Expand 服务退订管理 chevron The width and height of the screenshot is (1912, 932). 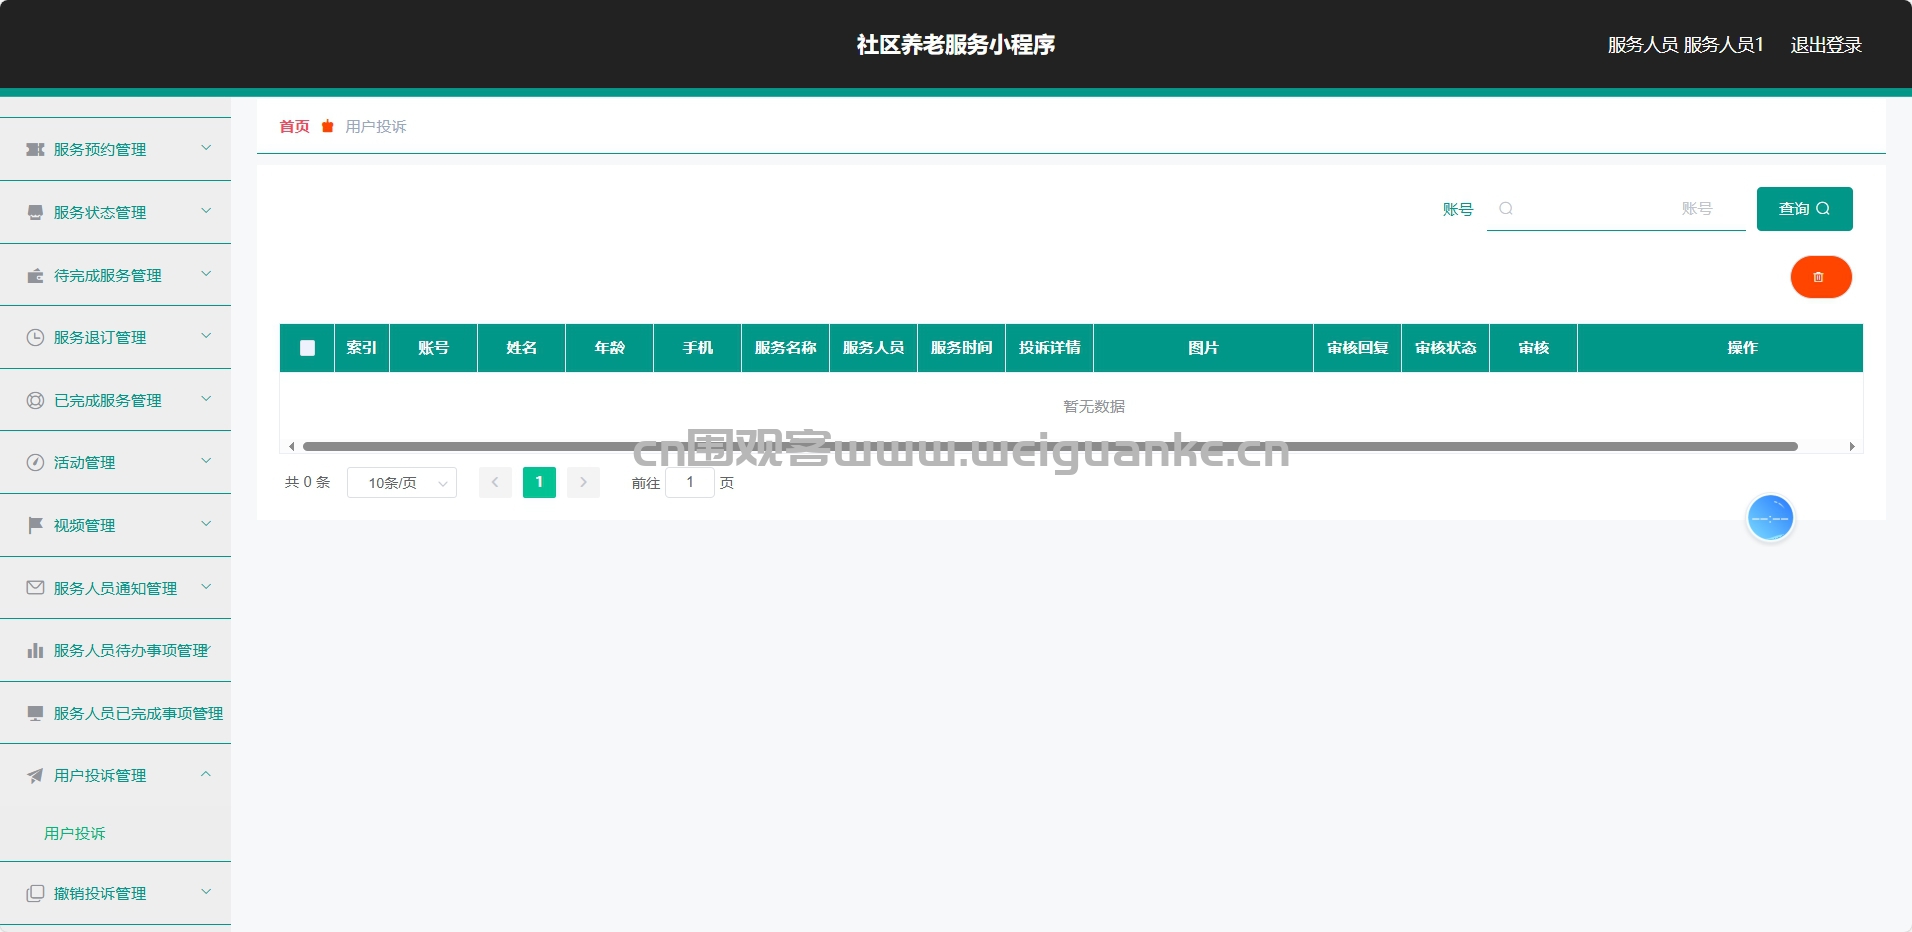click(206, 336)
